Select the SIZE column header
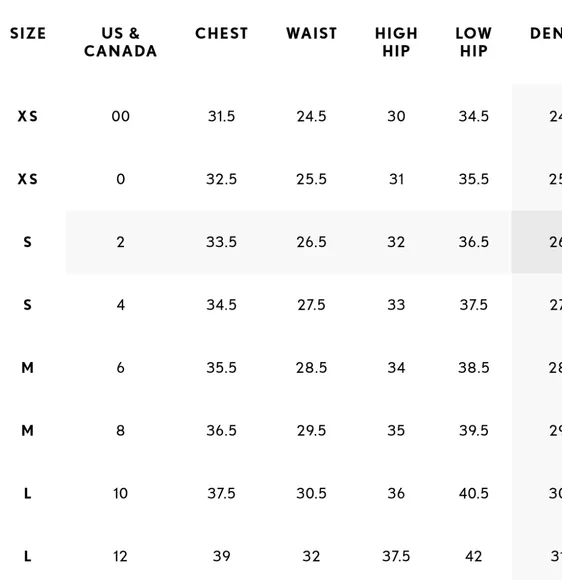 [28, 33]
